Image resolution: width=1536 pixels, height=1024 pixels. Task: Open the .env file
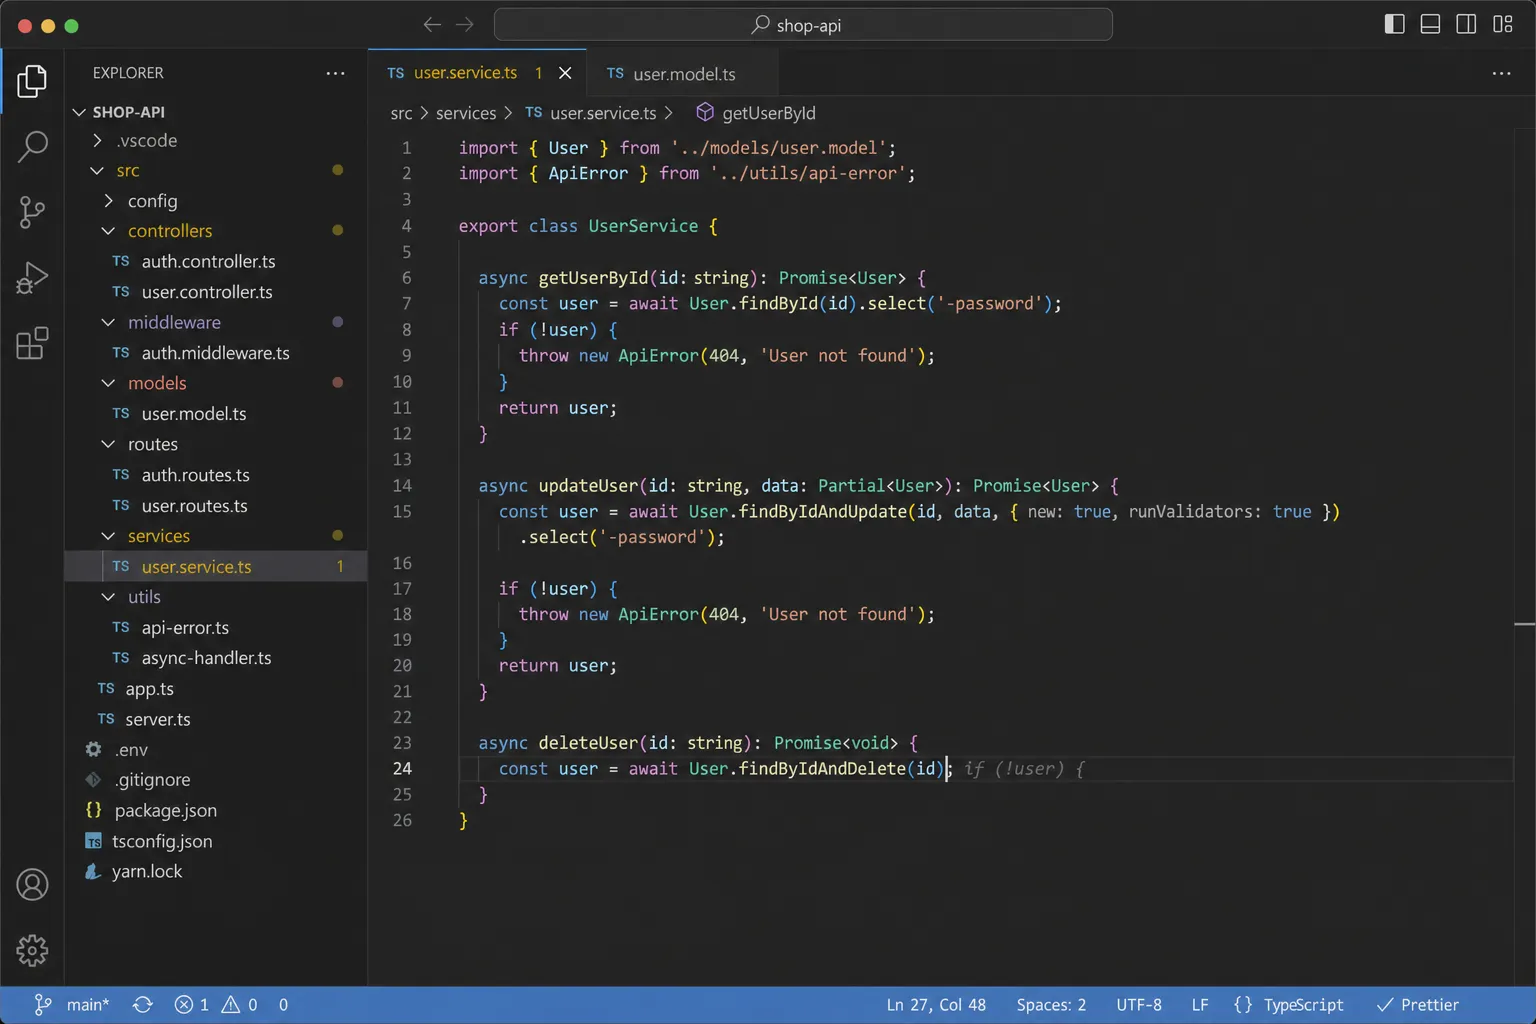point(215,750)
